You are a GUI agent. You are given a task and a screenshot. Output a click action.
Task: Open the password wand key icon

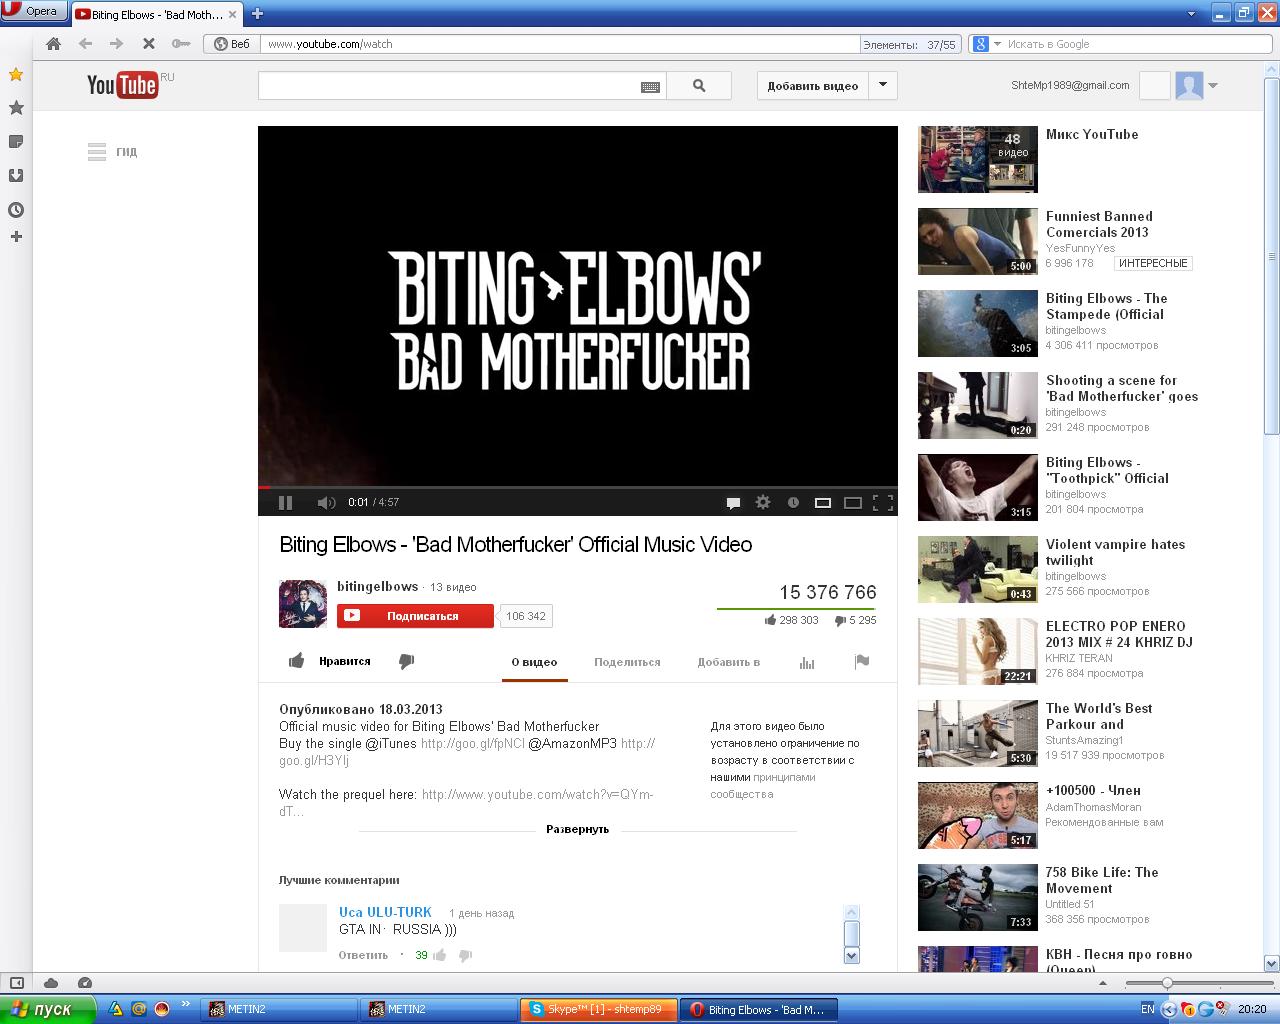(x=180, y=44)
